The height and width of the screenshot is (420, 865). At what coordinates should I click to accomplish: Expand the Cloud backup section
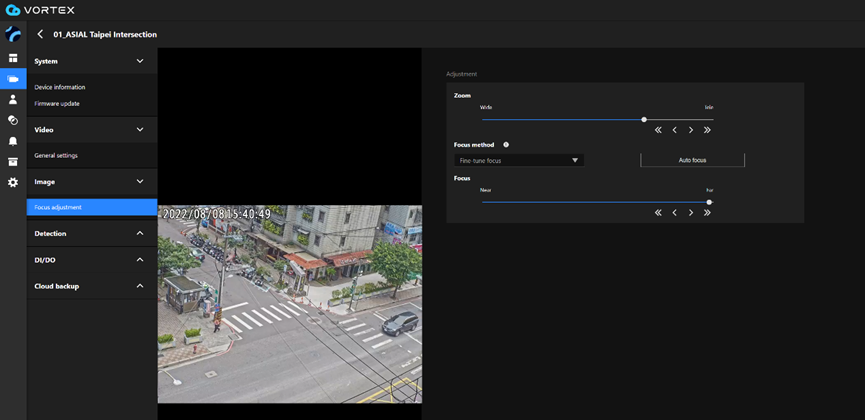(140, 286)
